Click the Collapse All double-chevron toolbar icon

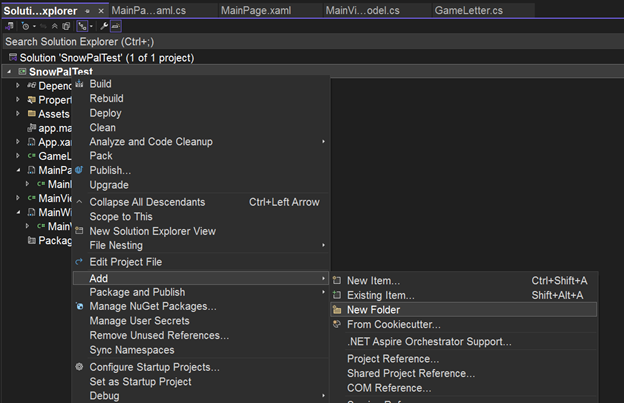click(55, 26)
